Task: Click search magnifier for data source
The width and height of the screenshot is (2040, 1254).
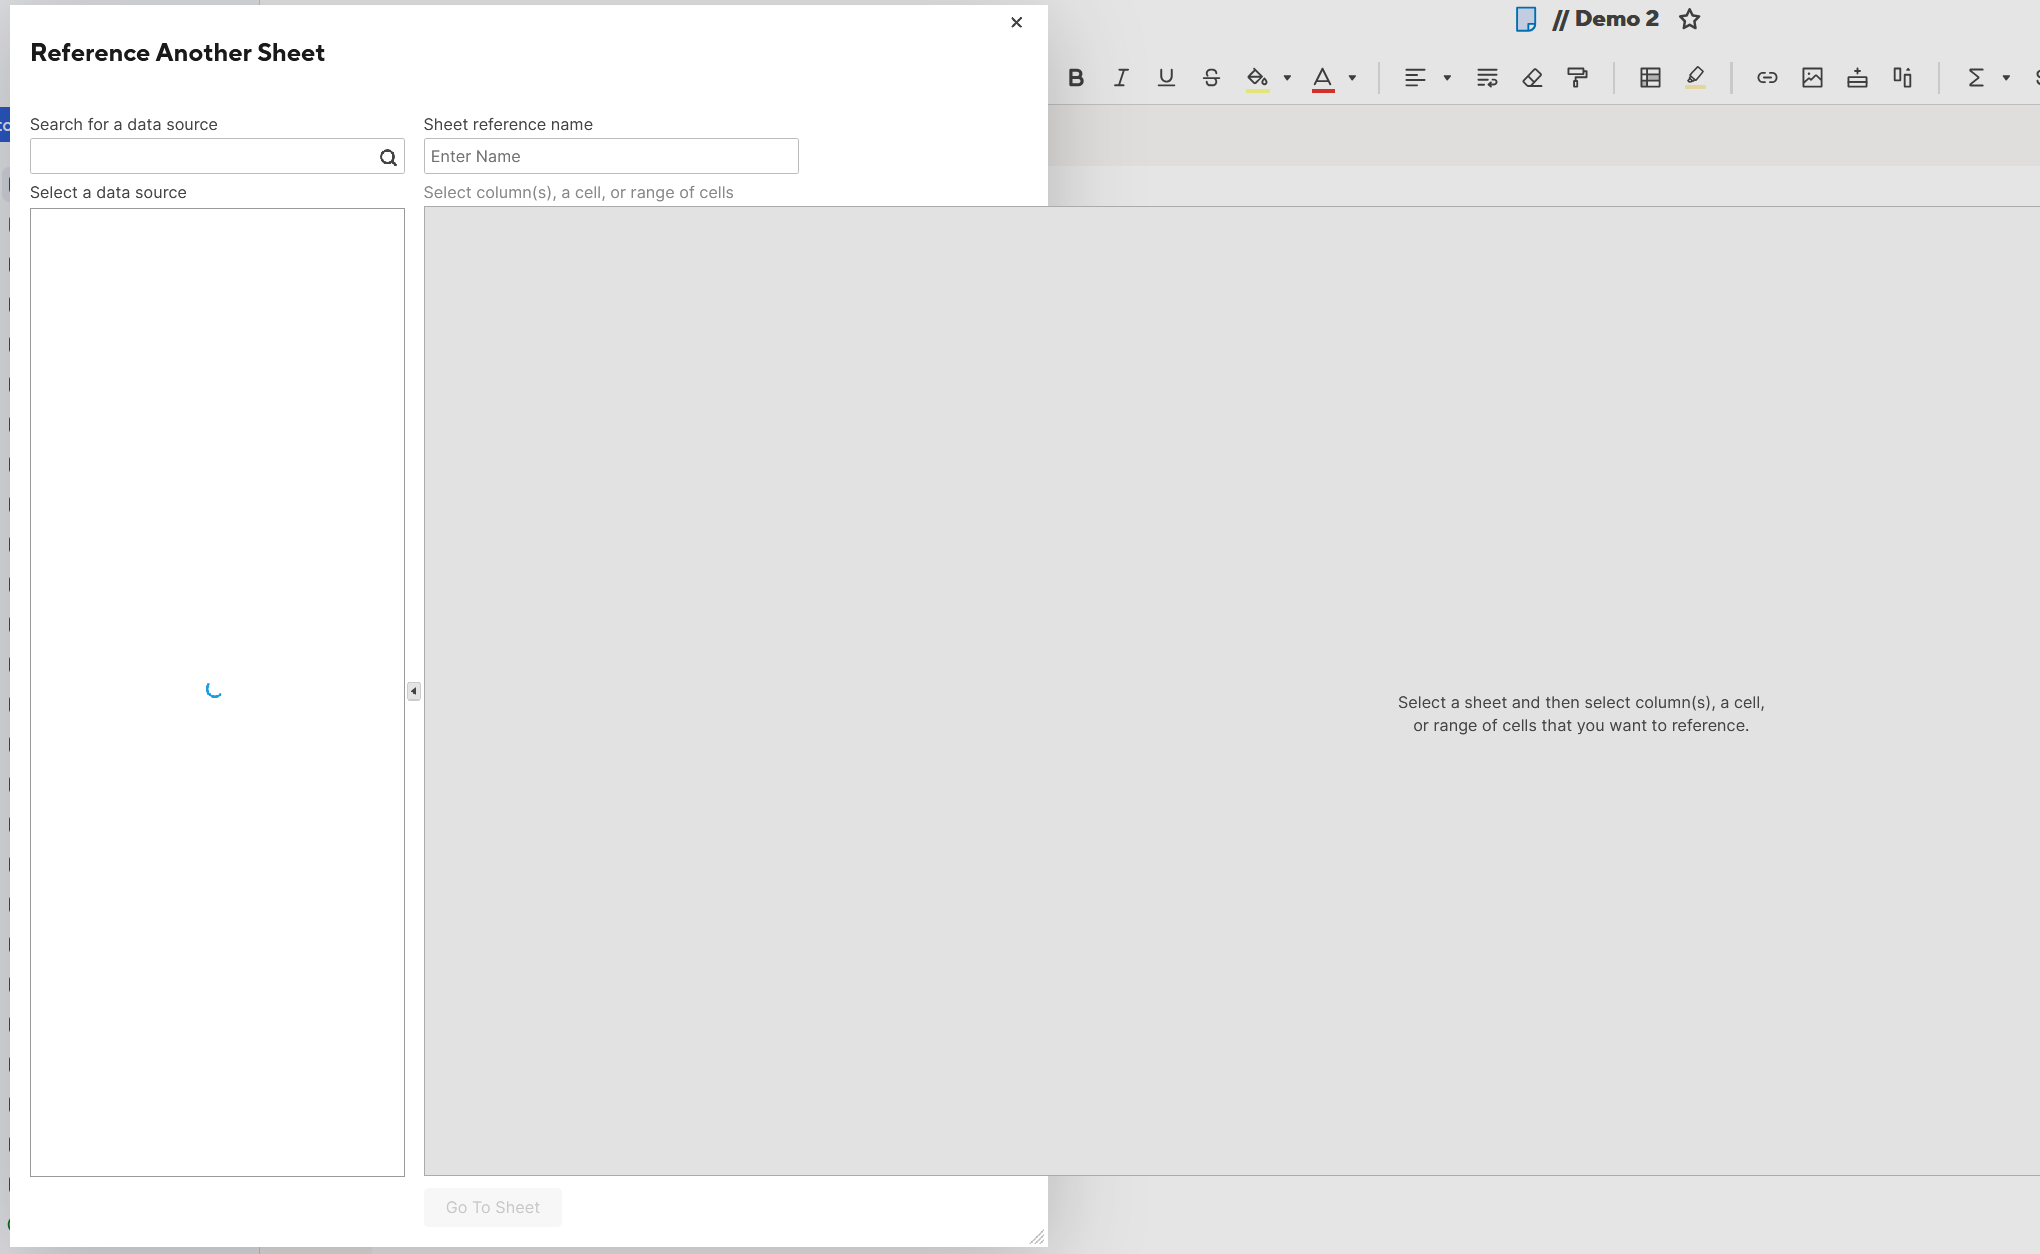Action: [x=388, y=157]
